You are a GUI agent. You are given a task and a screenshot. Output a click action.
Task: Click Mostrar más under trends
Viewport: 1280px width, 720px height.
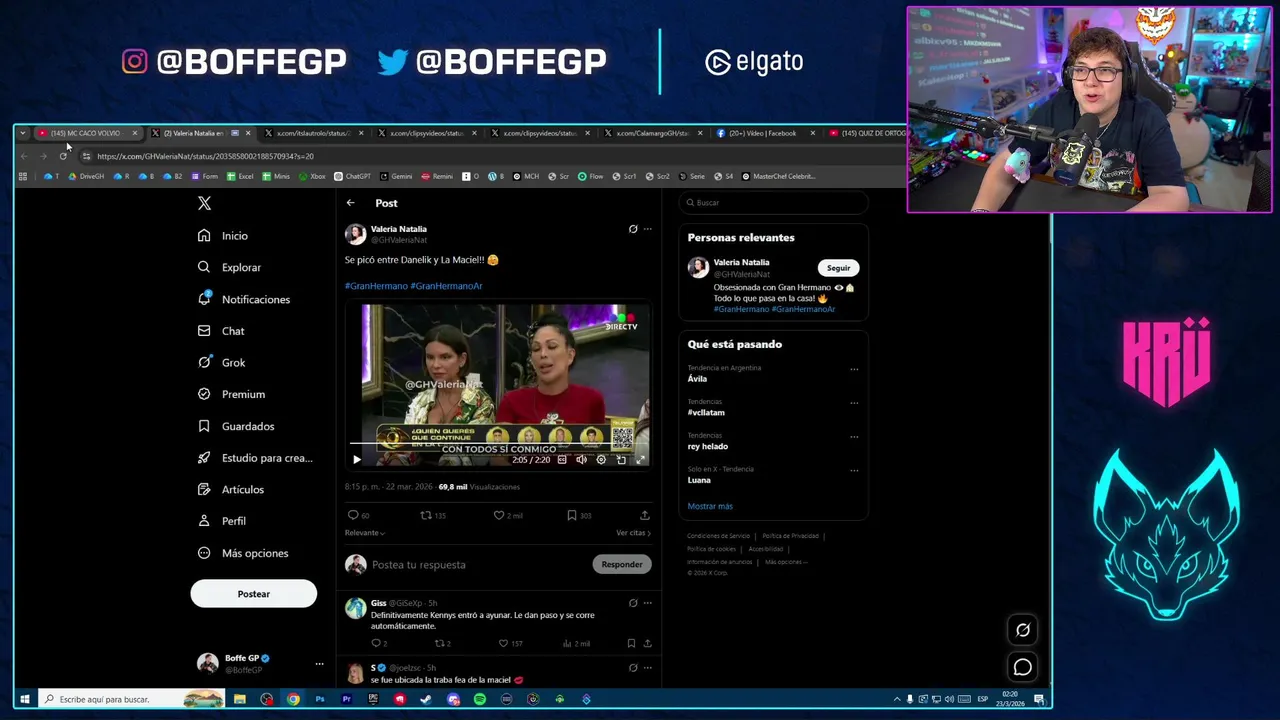pyautogui.click(x=710, y=506)
